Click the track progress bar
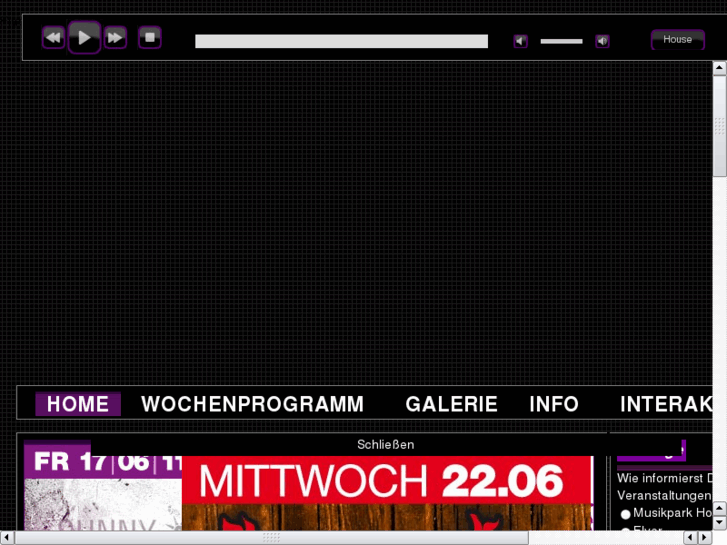 pos(341,41)
